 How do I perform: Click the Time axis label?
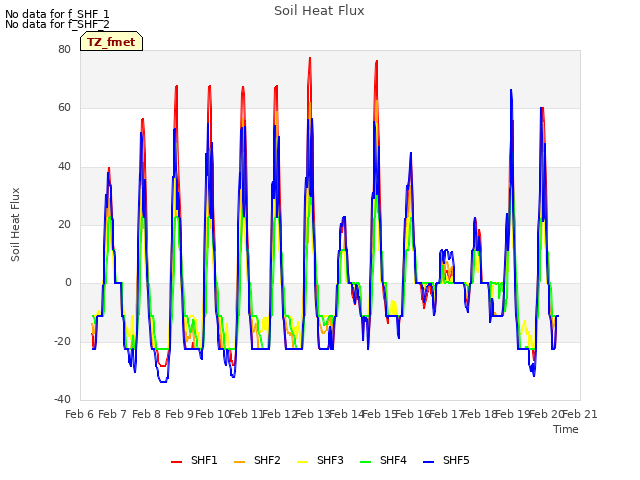pos(566,429)
